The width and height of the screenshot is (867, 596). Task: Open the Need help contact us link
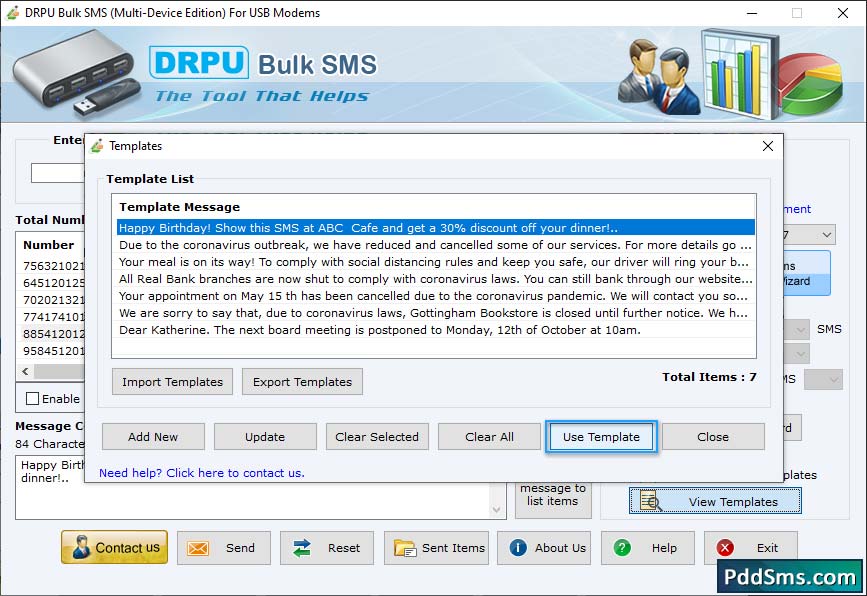coord(202,473)
